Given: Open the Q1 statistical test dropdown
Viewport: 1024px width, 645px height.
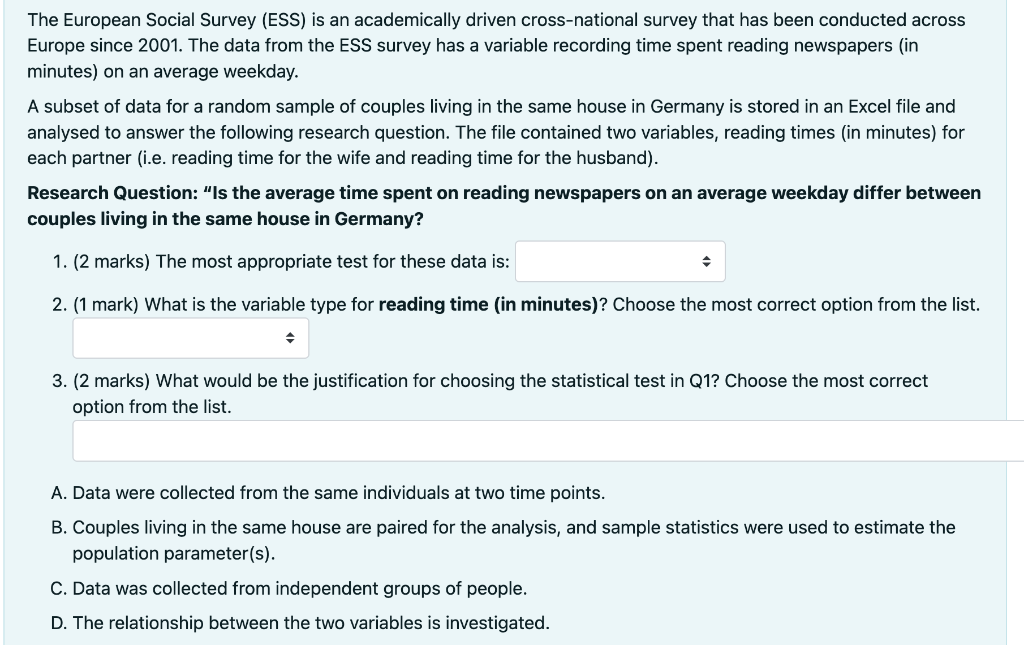Looking at the screenshot, I should [x=620, y=261].
